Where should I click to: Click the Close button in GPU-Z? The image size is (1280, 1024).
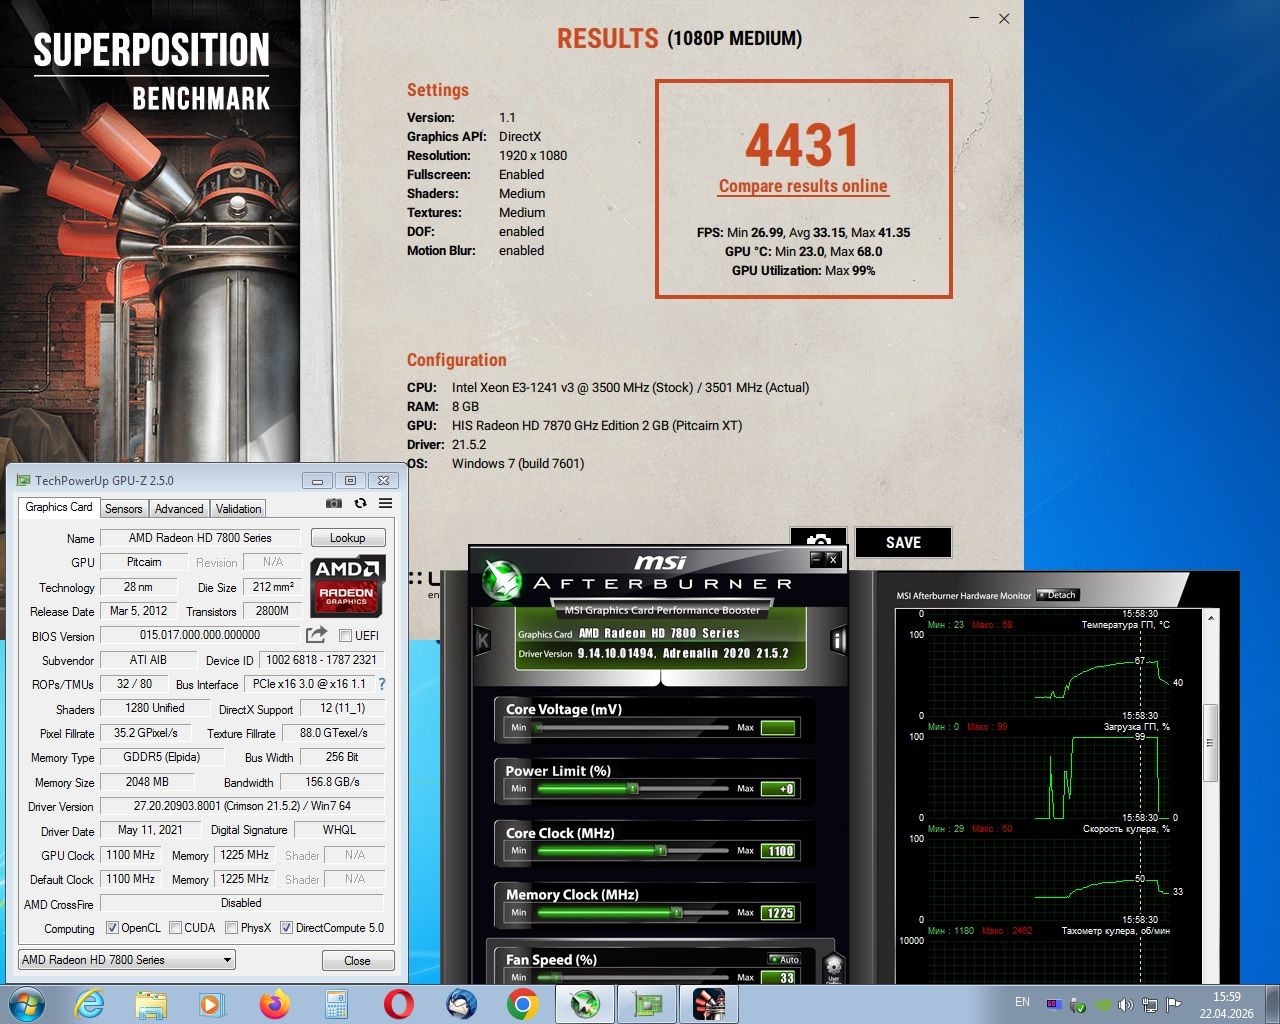click(357, 961)
